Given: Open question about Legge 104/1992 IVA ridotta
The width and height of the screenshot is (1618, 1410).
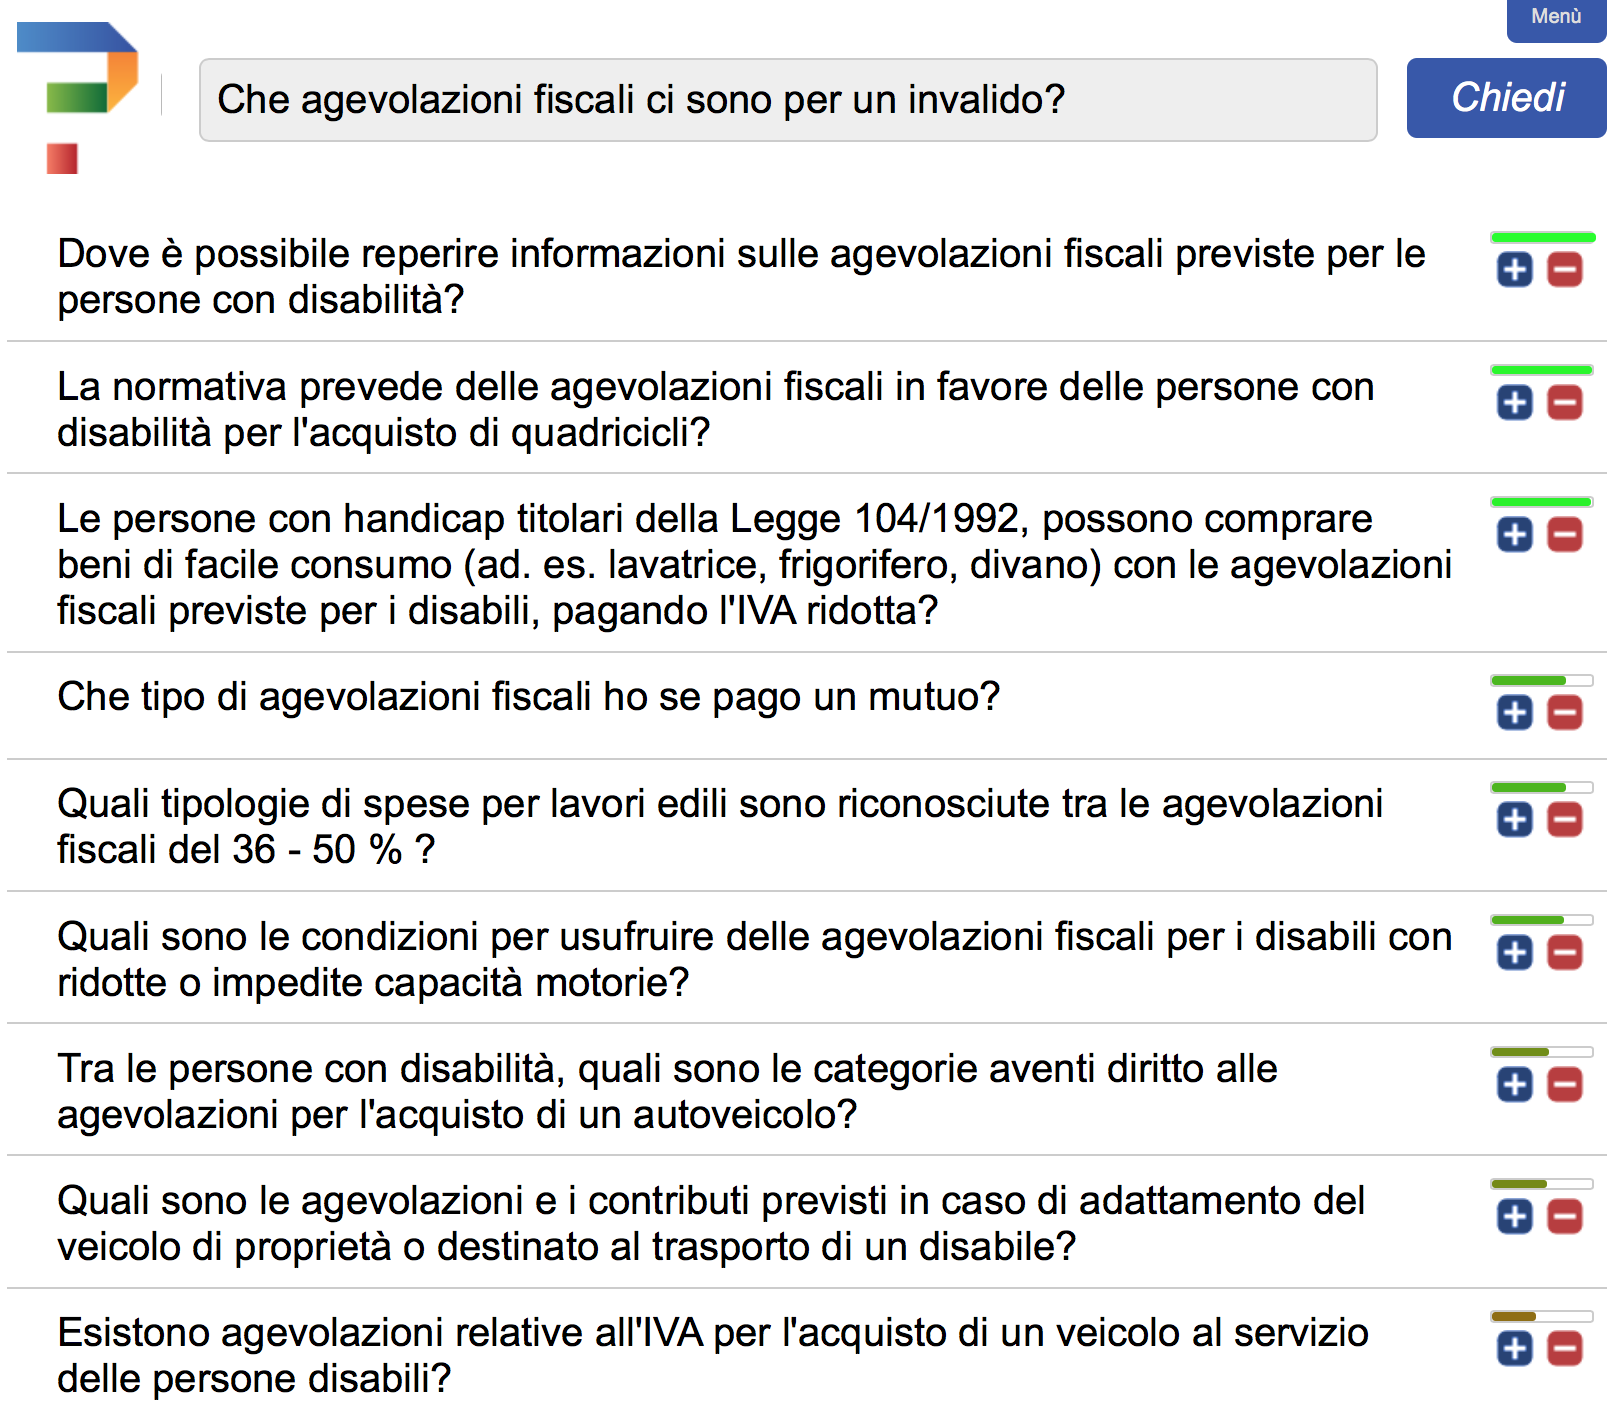Looking at the screenshot, I should pos(753,564).
